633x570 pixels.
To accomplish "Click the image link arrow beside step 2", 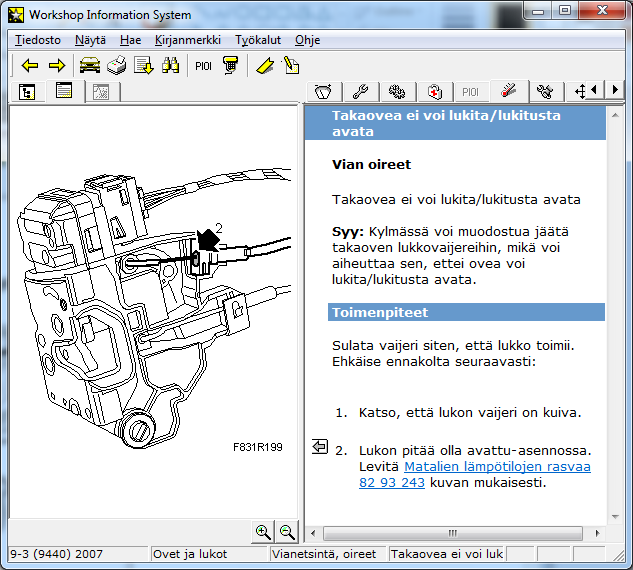I will [320, 446].
